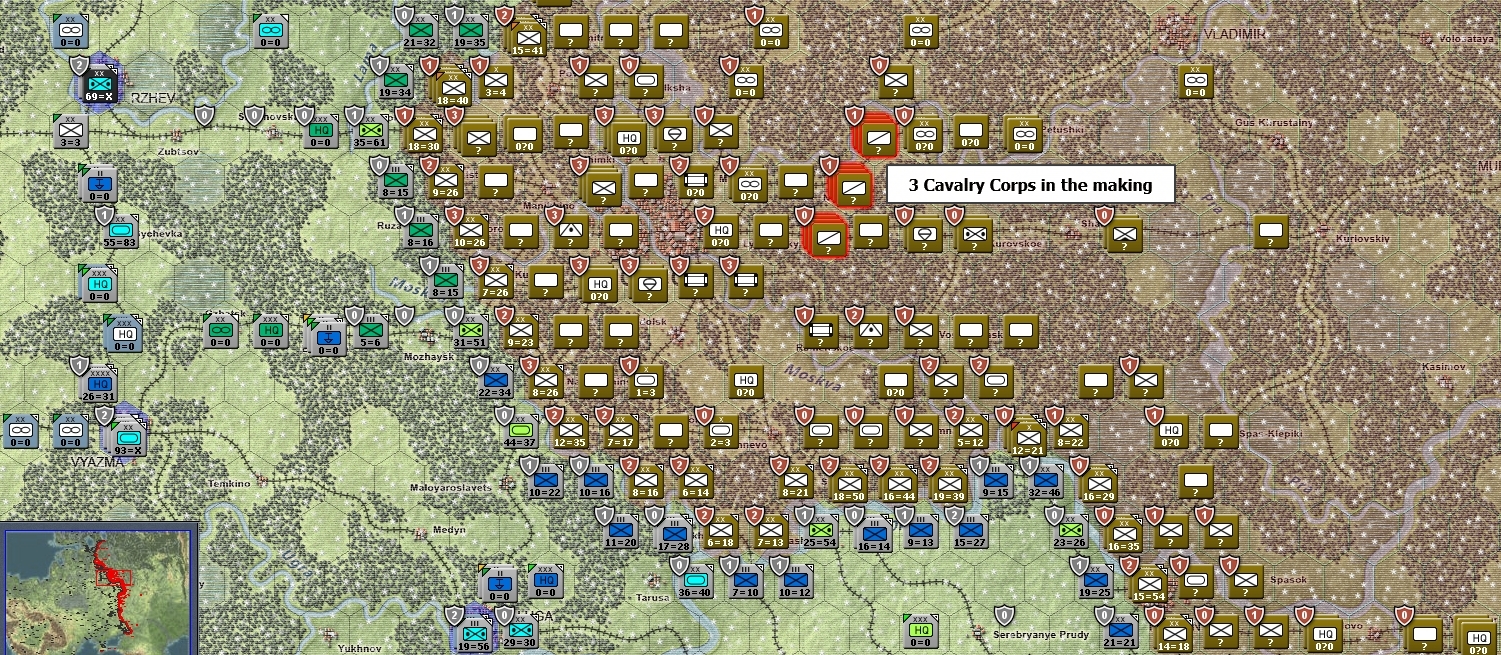This screenshot has height=655, width=1501.
Task: Select Soviet division 12=35
Action: pyautogui.click(x=571, y=430)
